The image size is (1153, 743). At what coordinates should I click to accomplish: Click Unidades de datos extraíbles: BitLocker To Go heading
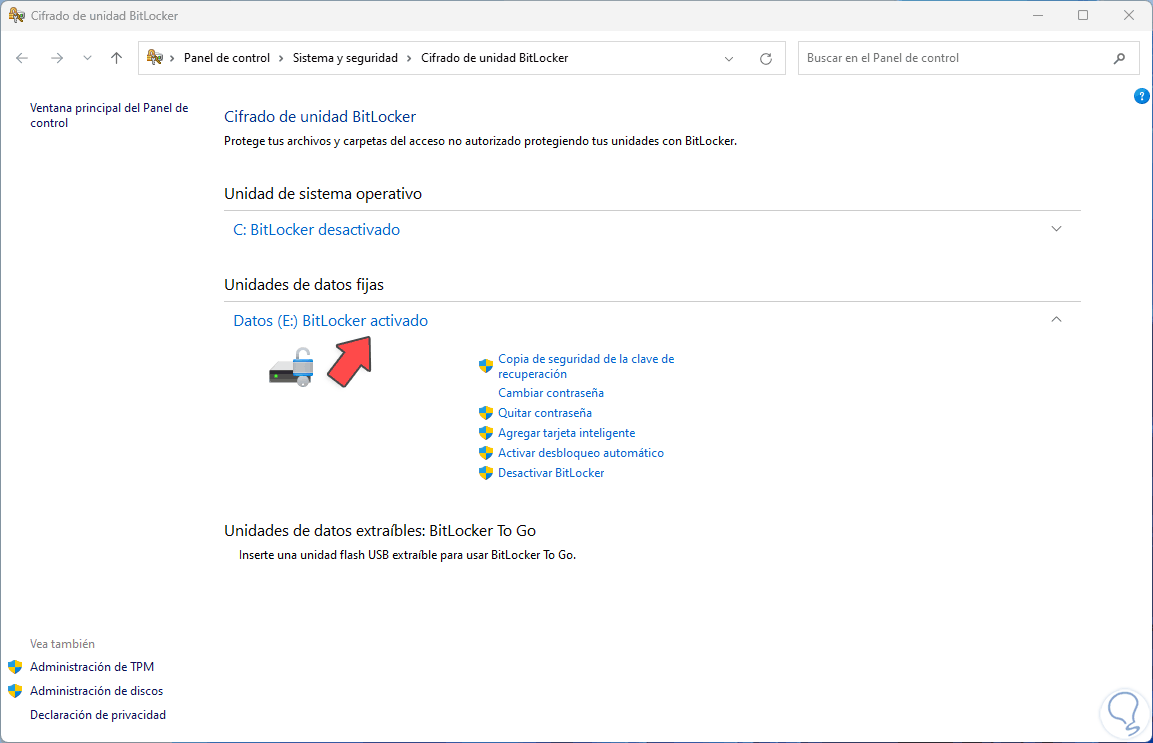pyautogui.click(x=379, y=530)
